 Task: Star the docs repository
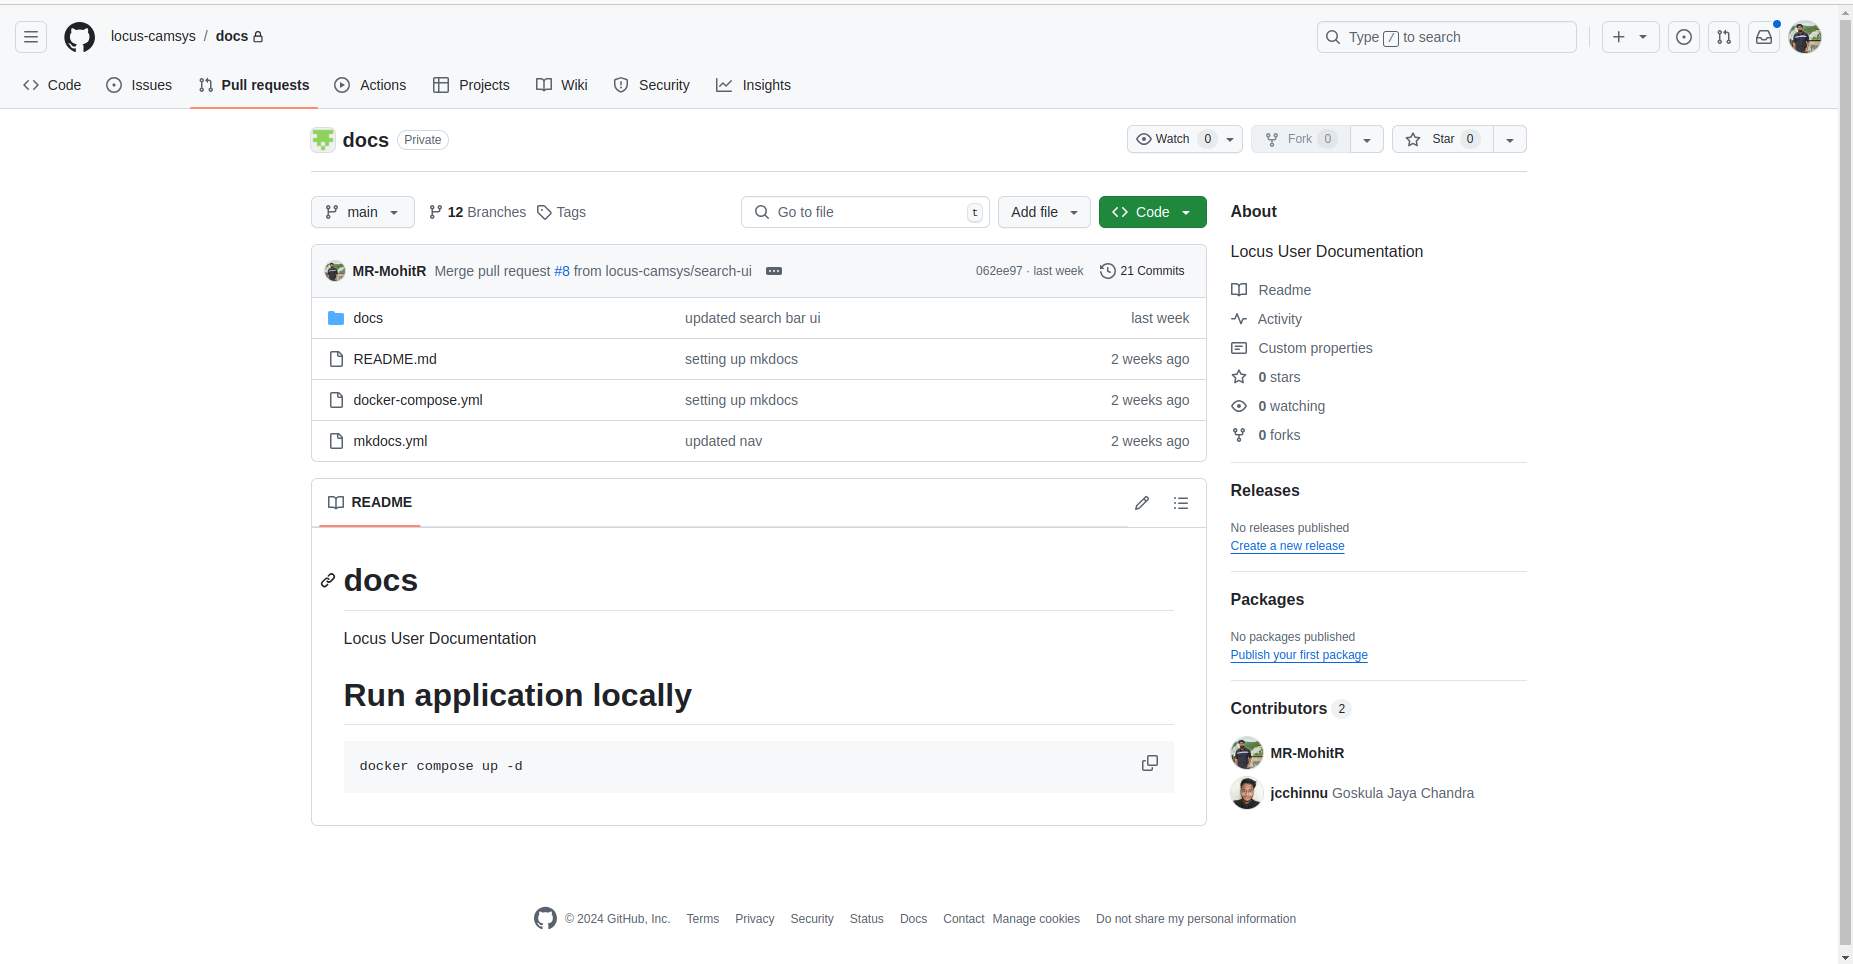coord(1442,139)
